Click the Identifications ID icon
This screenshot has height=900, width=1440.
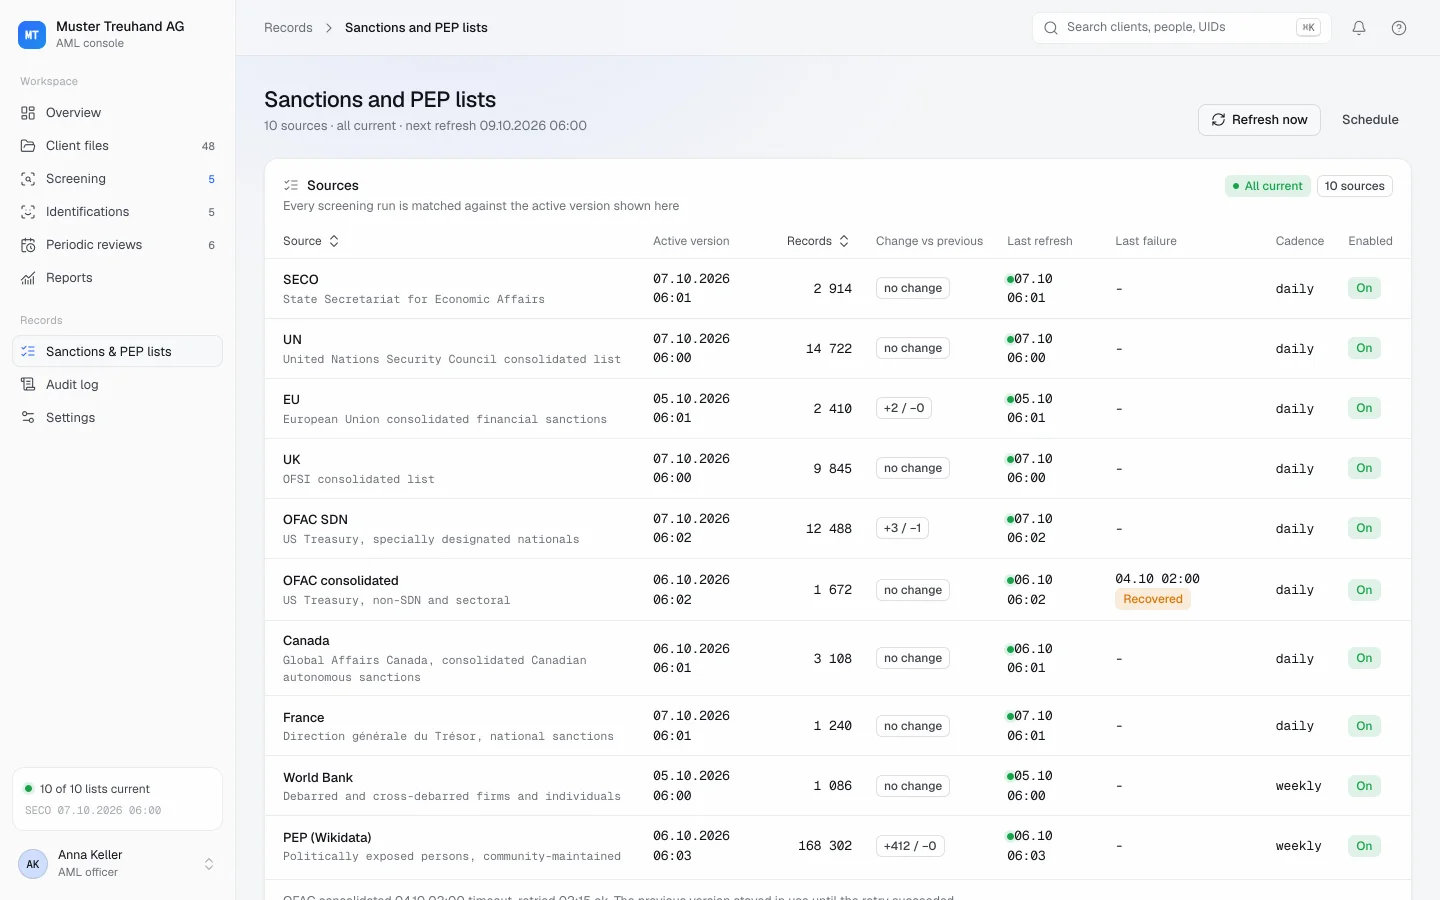pyautogui.click(x=28, y=212)
